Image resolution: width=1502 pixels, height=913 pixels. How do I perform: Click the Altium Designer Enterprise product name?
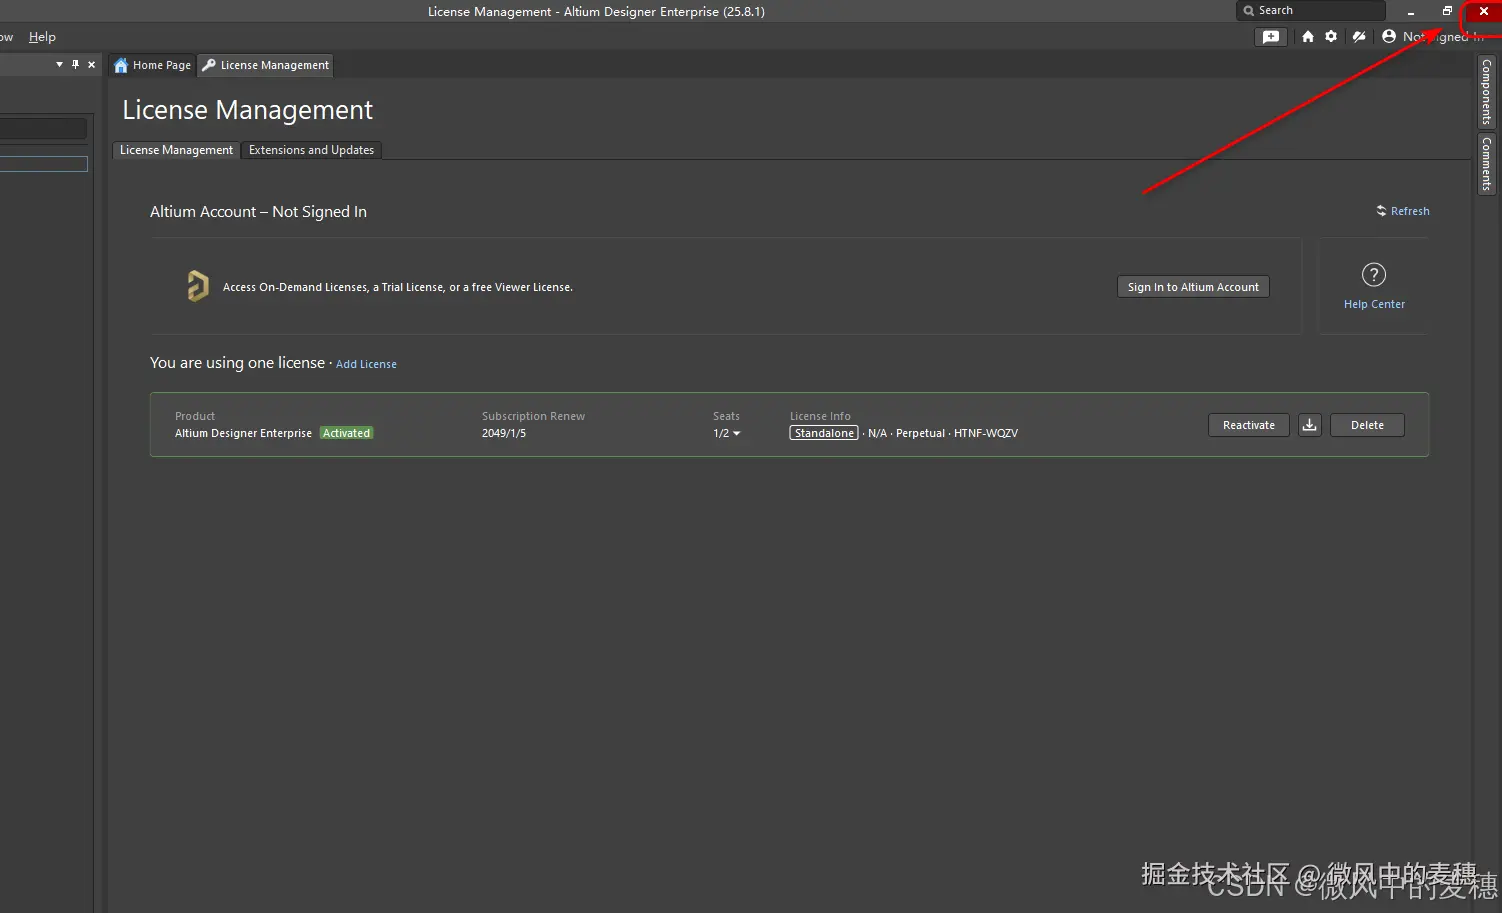tap(243, 433)
